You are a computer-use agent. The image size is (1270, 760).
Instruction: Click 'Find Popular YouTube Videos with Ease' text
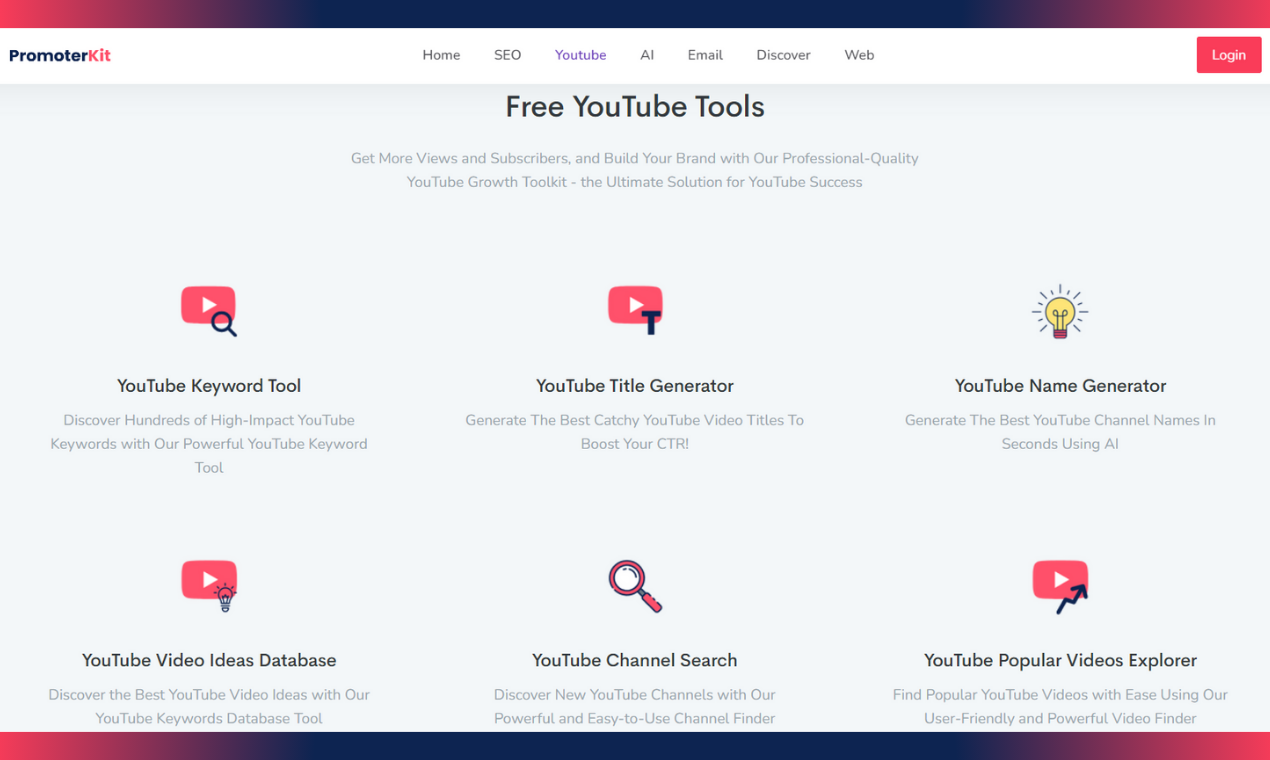click(x=1060, y=706)
